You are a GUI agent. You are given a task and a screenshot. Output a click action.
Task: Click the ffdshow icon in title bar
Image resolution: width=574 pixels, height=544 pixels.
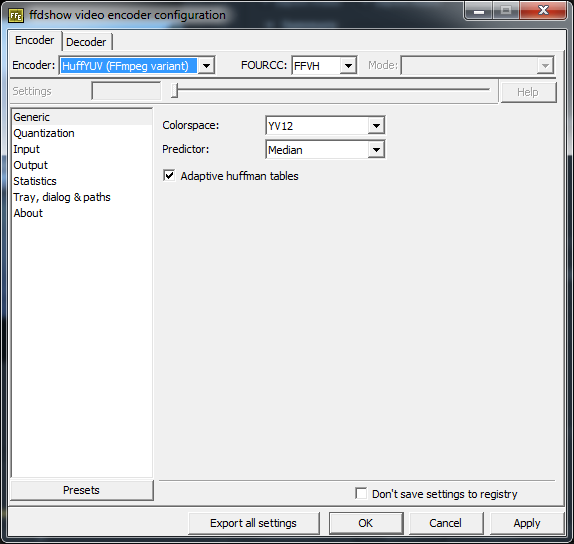(x=16, y=15)
